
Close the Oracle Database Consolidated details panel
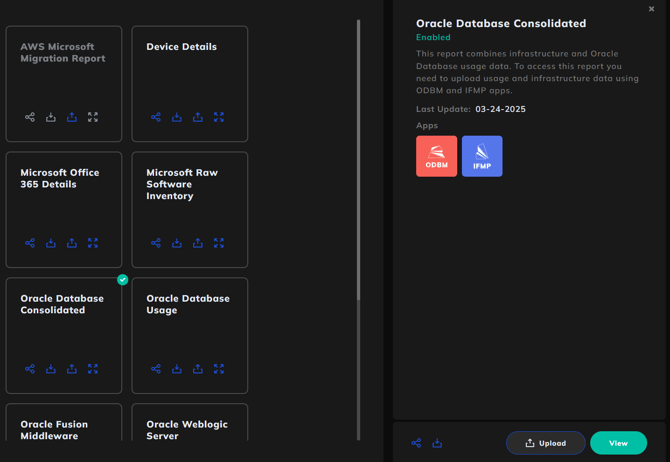point(651,9)
